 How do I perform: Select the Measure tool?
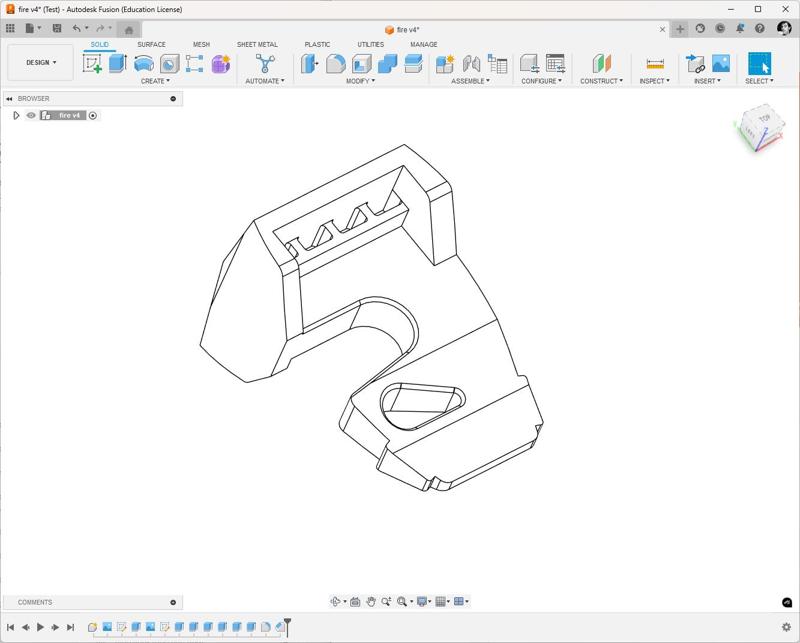coord(655,64)
